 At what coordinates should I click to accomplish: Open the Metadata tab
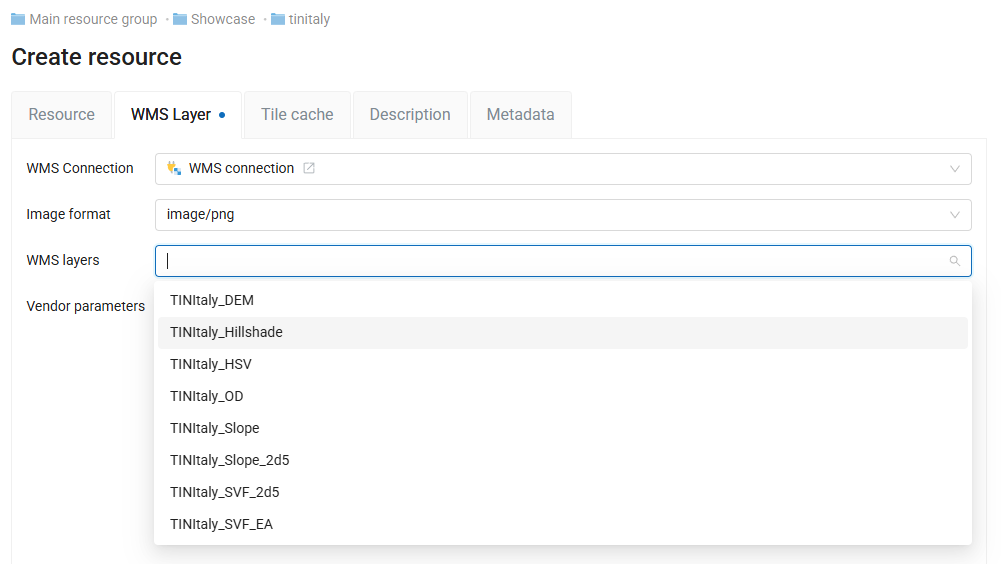click(x=520, y=115)
